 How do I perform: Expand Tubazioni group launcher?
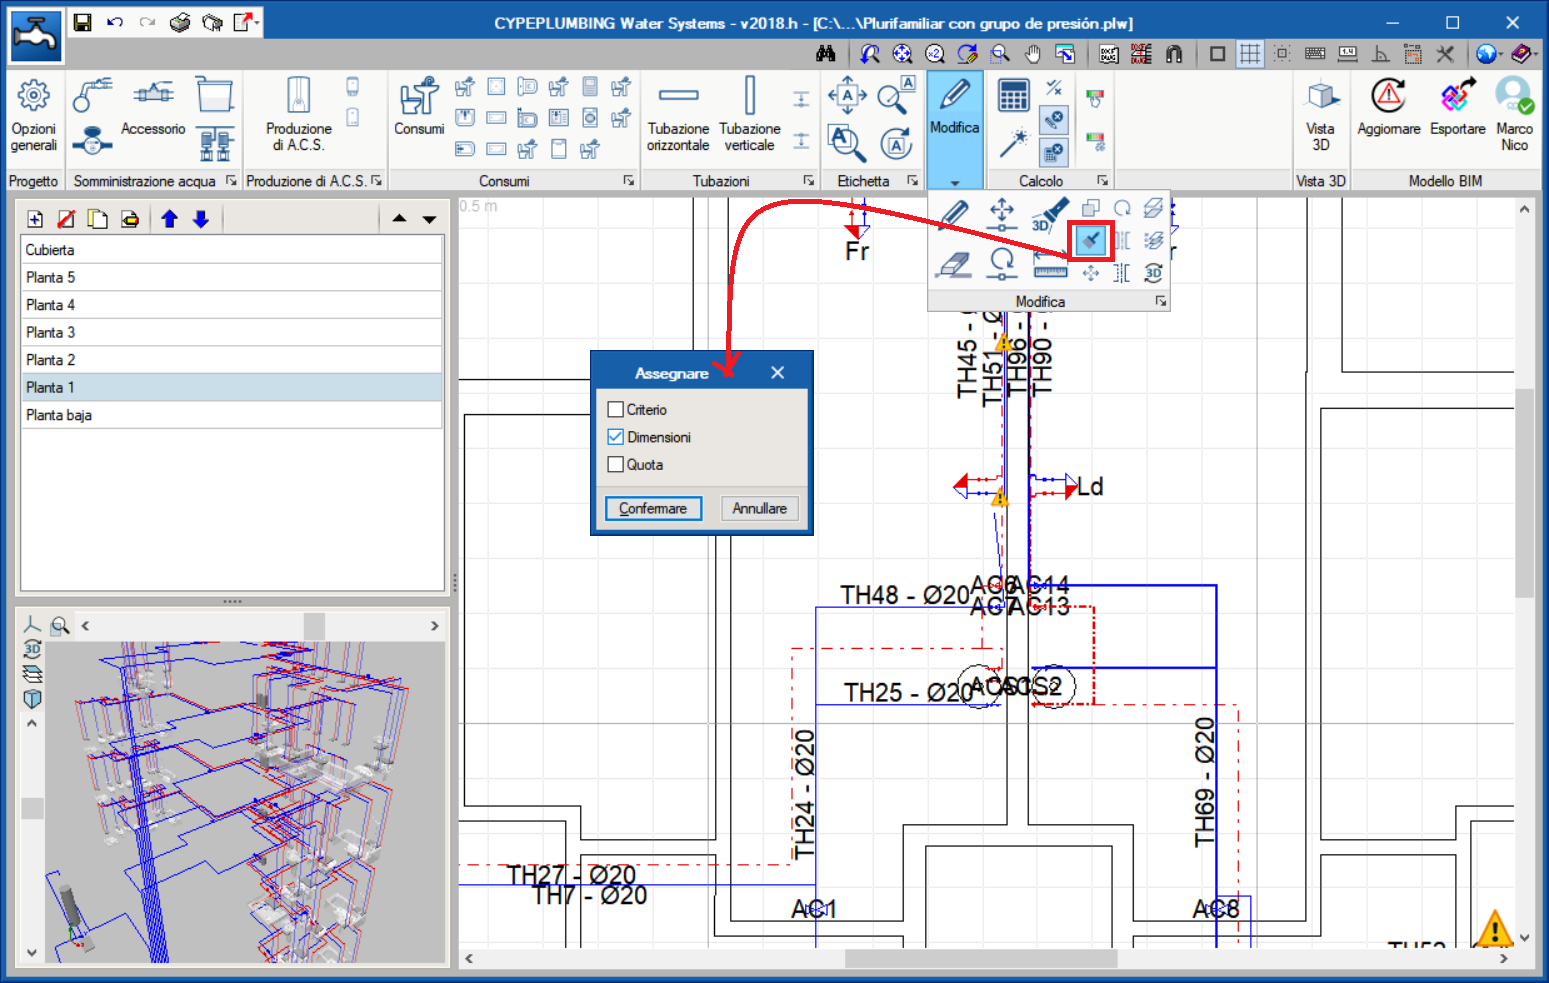[x=808, y=181]
